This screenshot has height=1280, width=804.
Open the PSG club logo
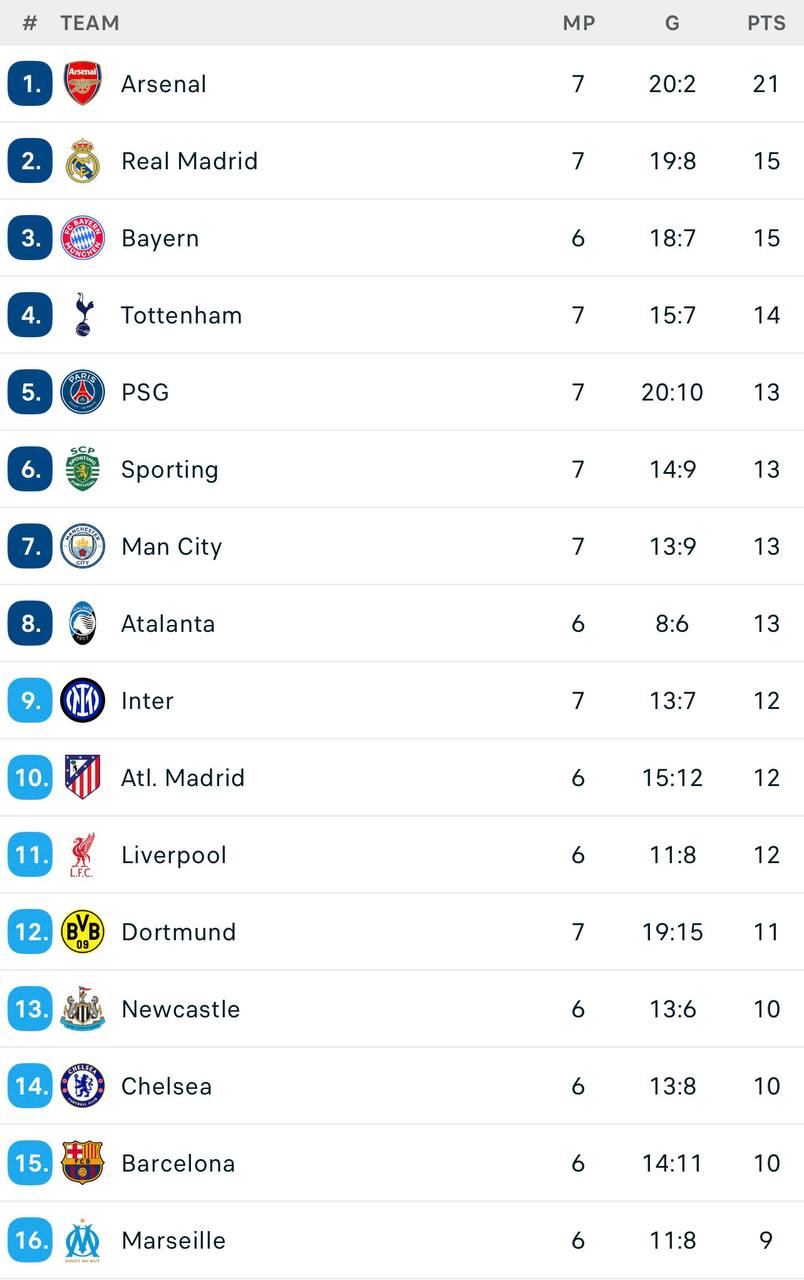82,392
